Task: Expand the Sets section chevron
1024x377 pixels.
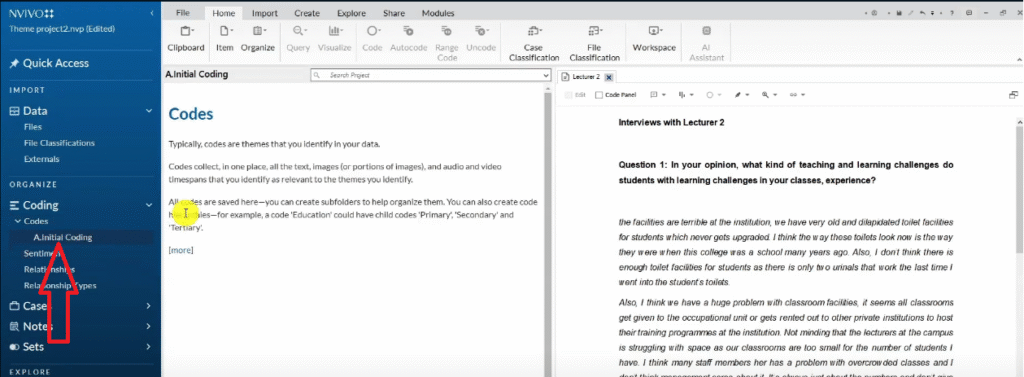Action: pos(149,346)
